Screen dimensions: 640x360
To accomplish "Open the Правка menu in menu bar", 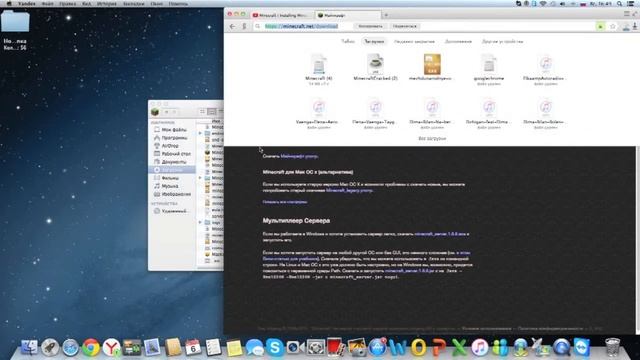I will (x=67, y=3).
